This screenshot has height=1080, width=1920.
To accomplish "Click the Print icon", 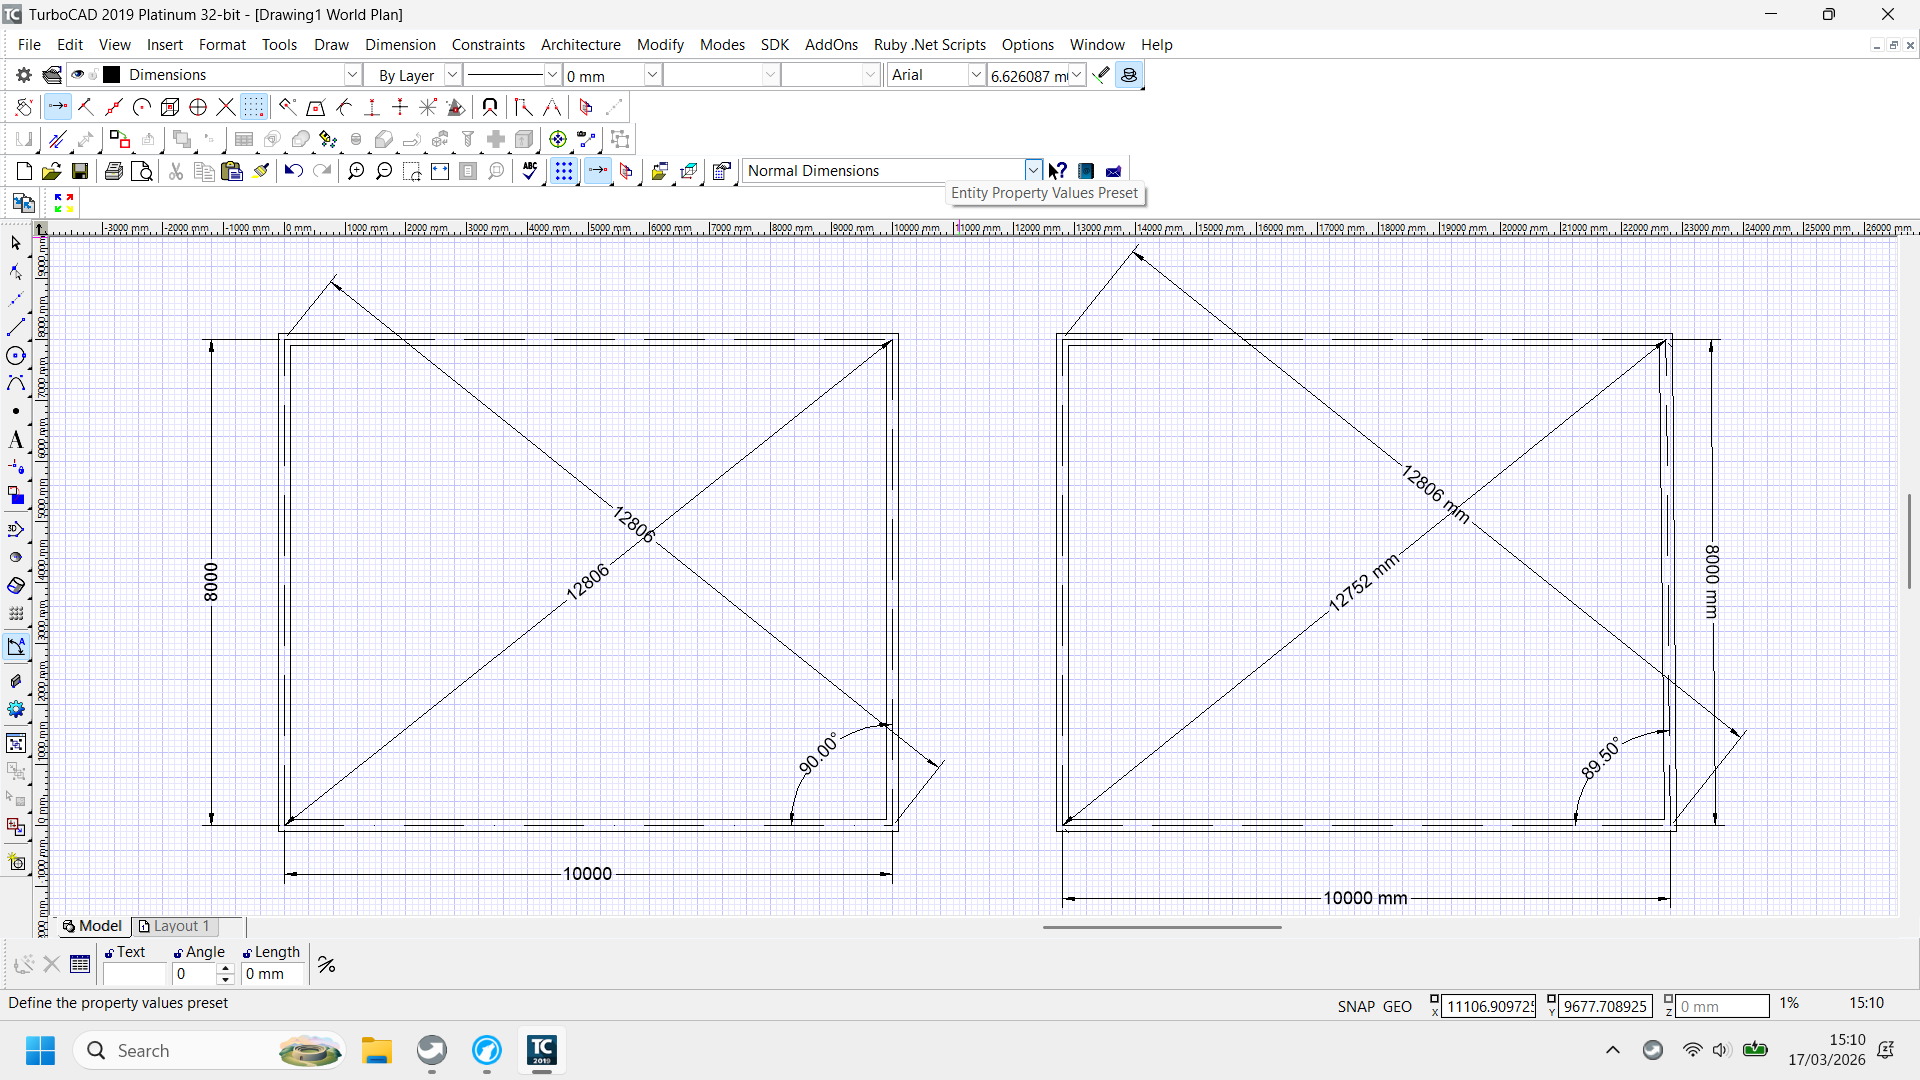I will (114, 171).
